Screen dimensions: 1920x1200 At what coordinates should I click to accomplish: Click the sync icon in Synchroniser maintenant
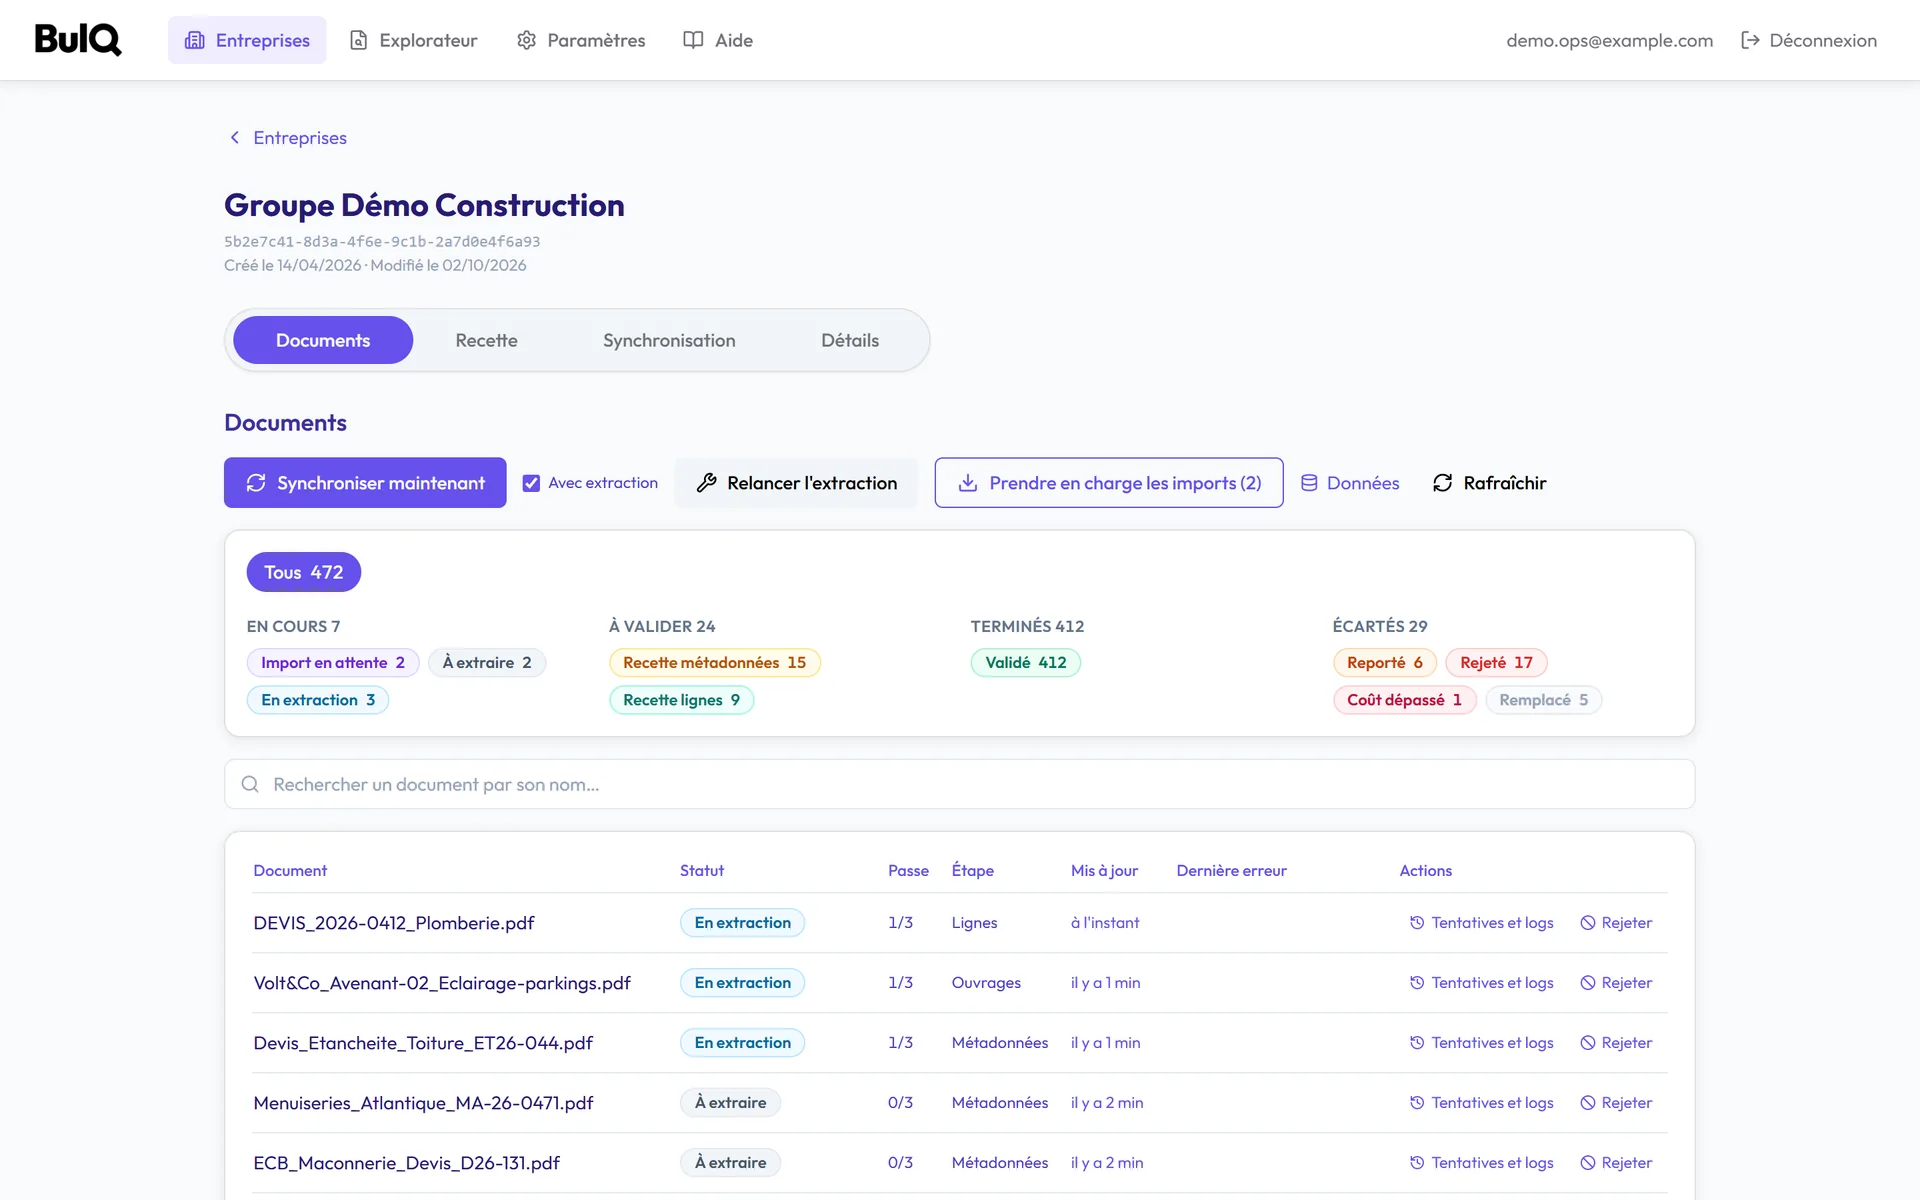(x=256, y=483)
